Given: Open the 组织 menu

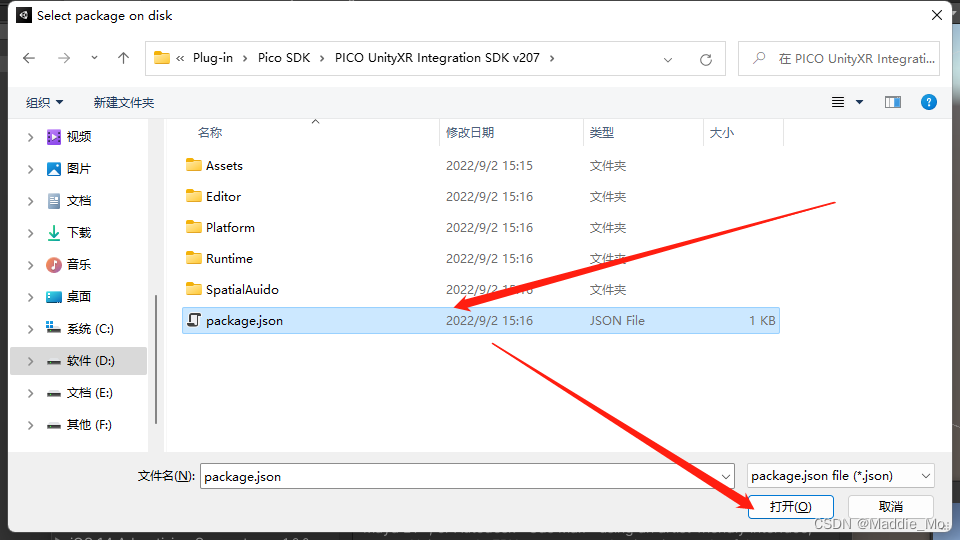Looking at the screenshot, I should (44, 102).
